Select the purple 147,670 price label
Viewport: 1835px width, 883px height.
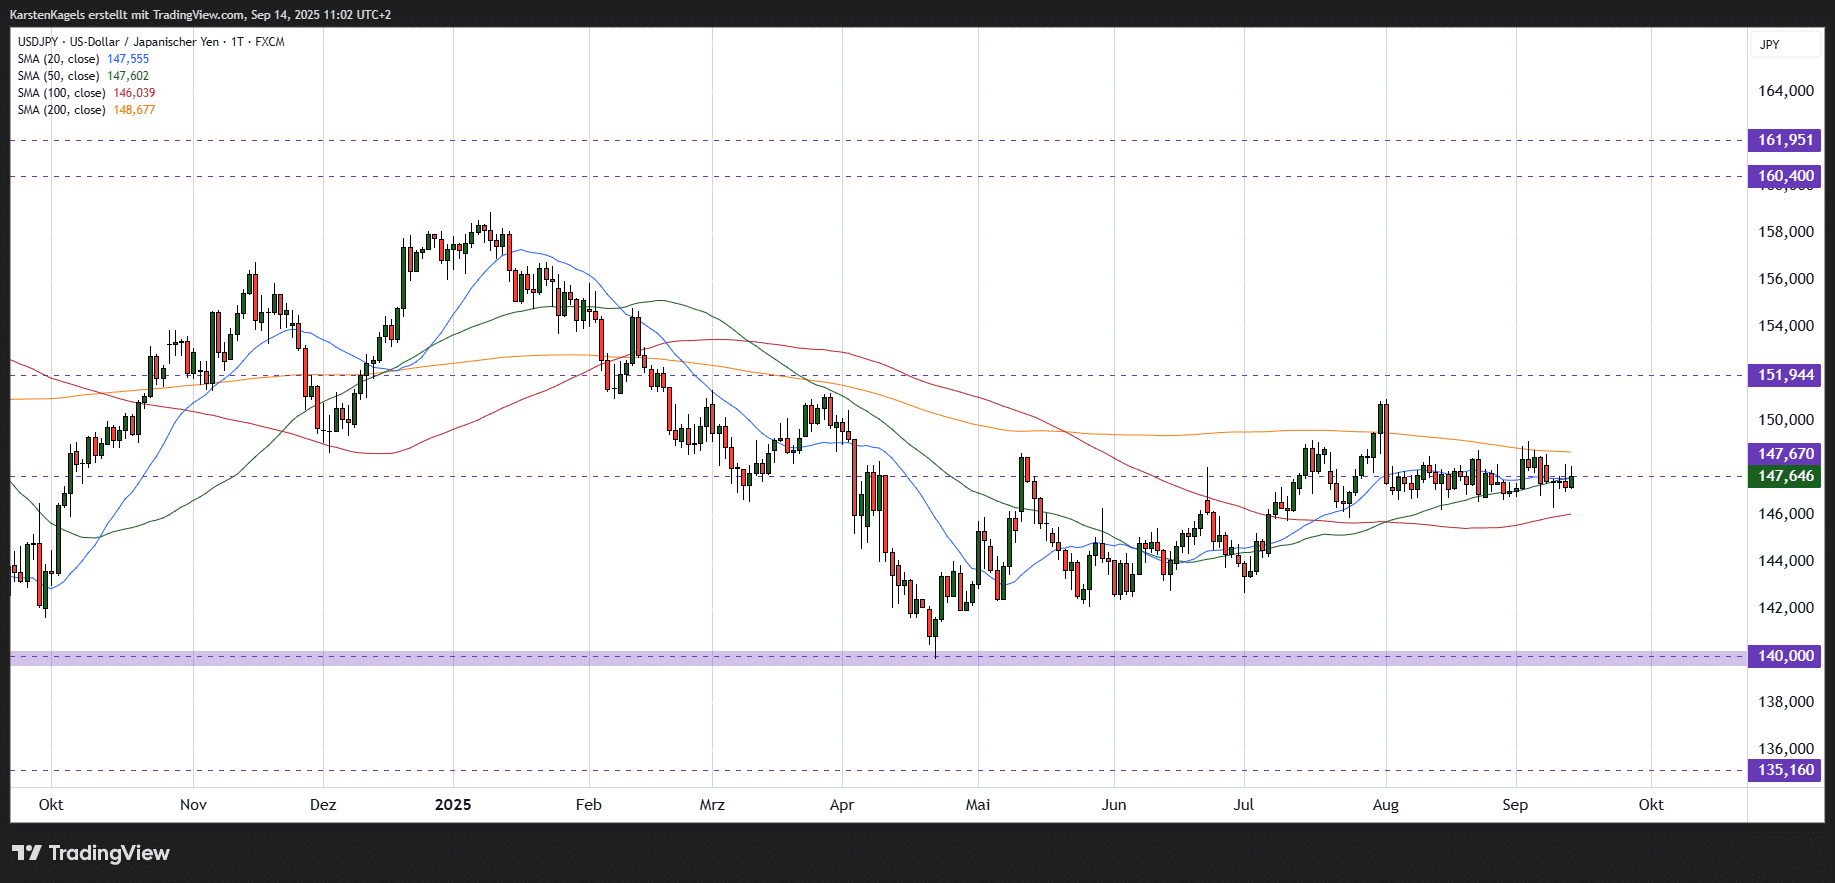[x=1785, y=454]
